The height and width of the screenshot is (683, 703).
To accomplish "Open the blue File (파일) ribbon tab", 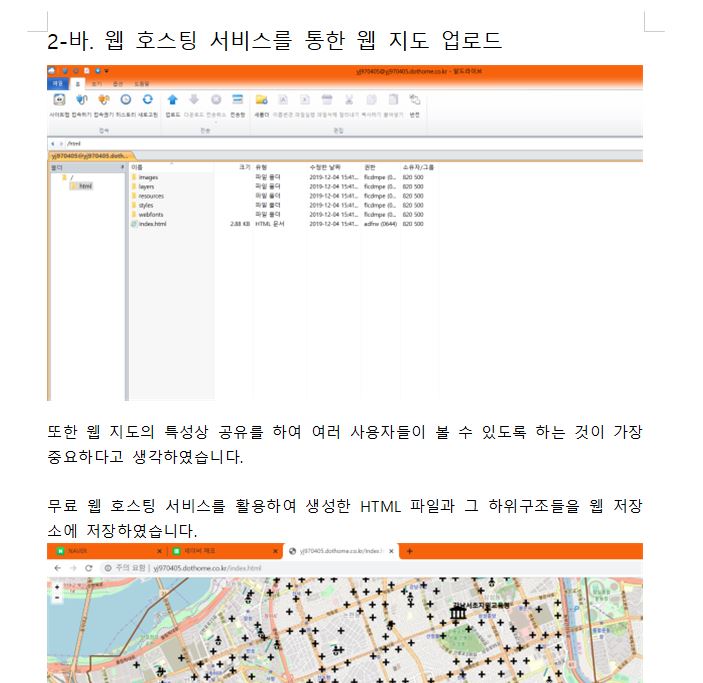I will 58,83.
